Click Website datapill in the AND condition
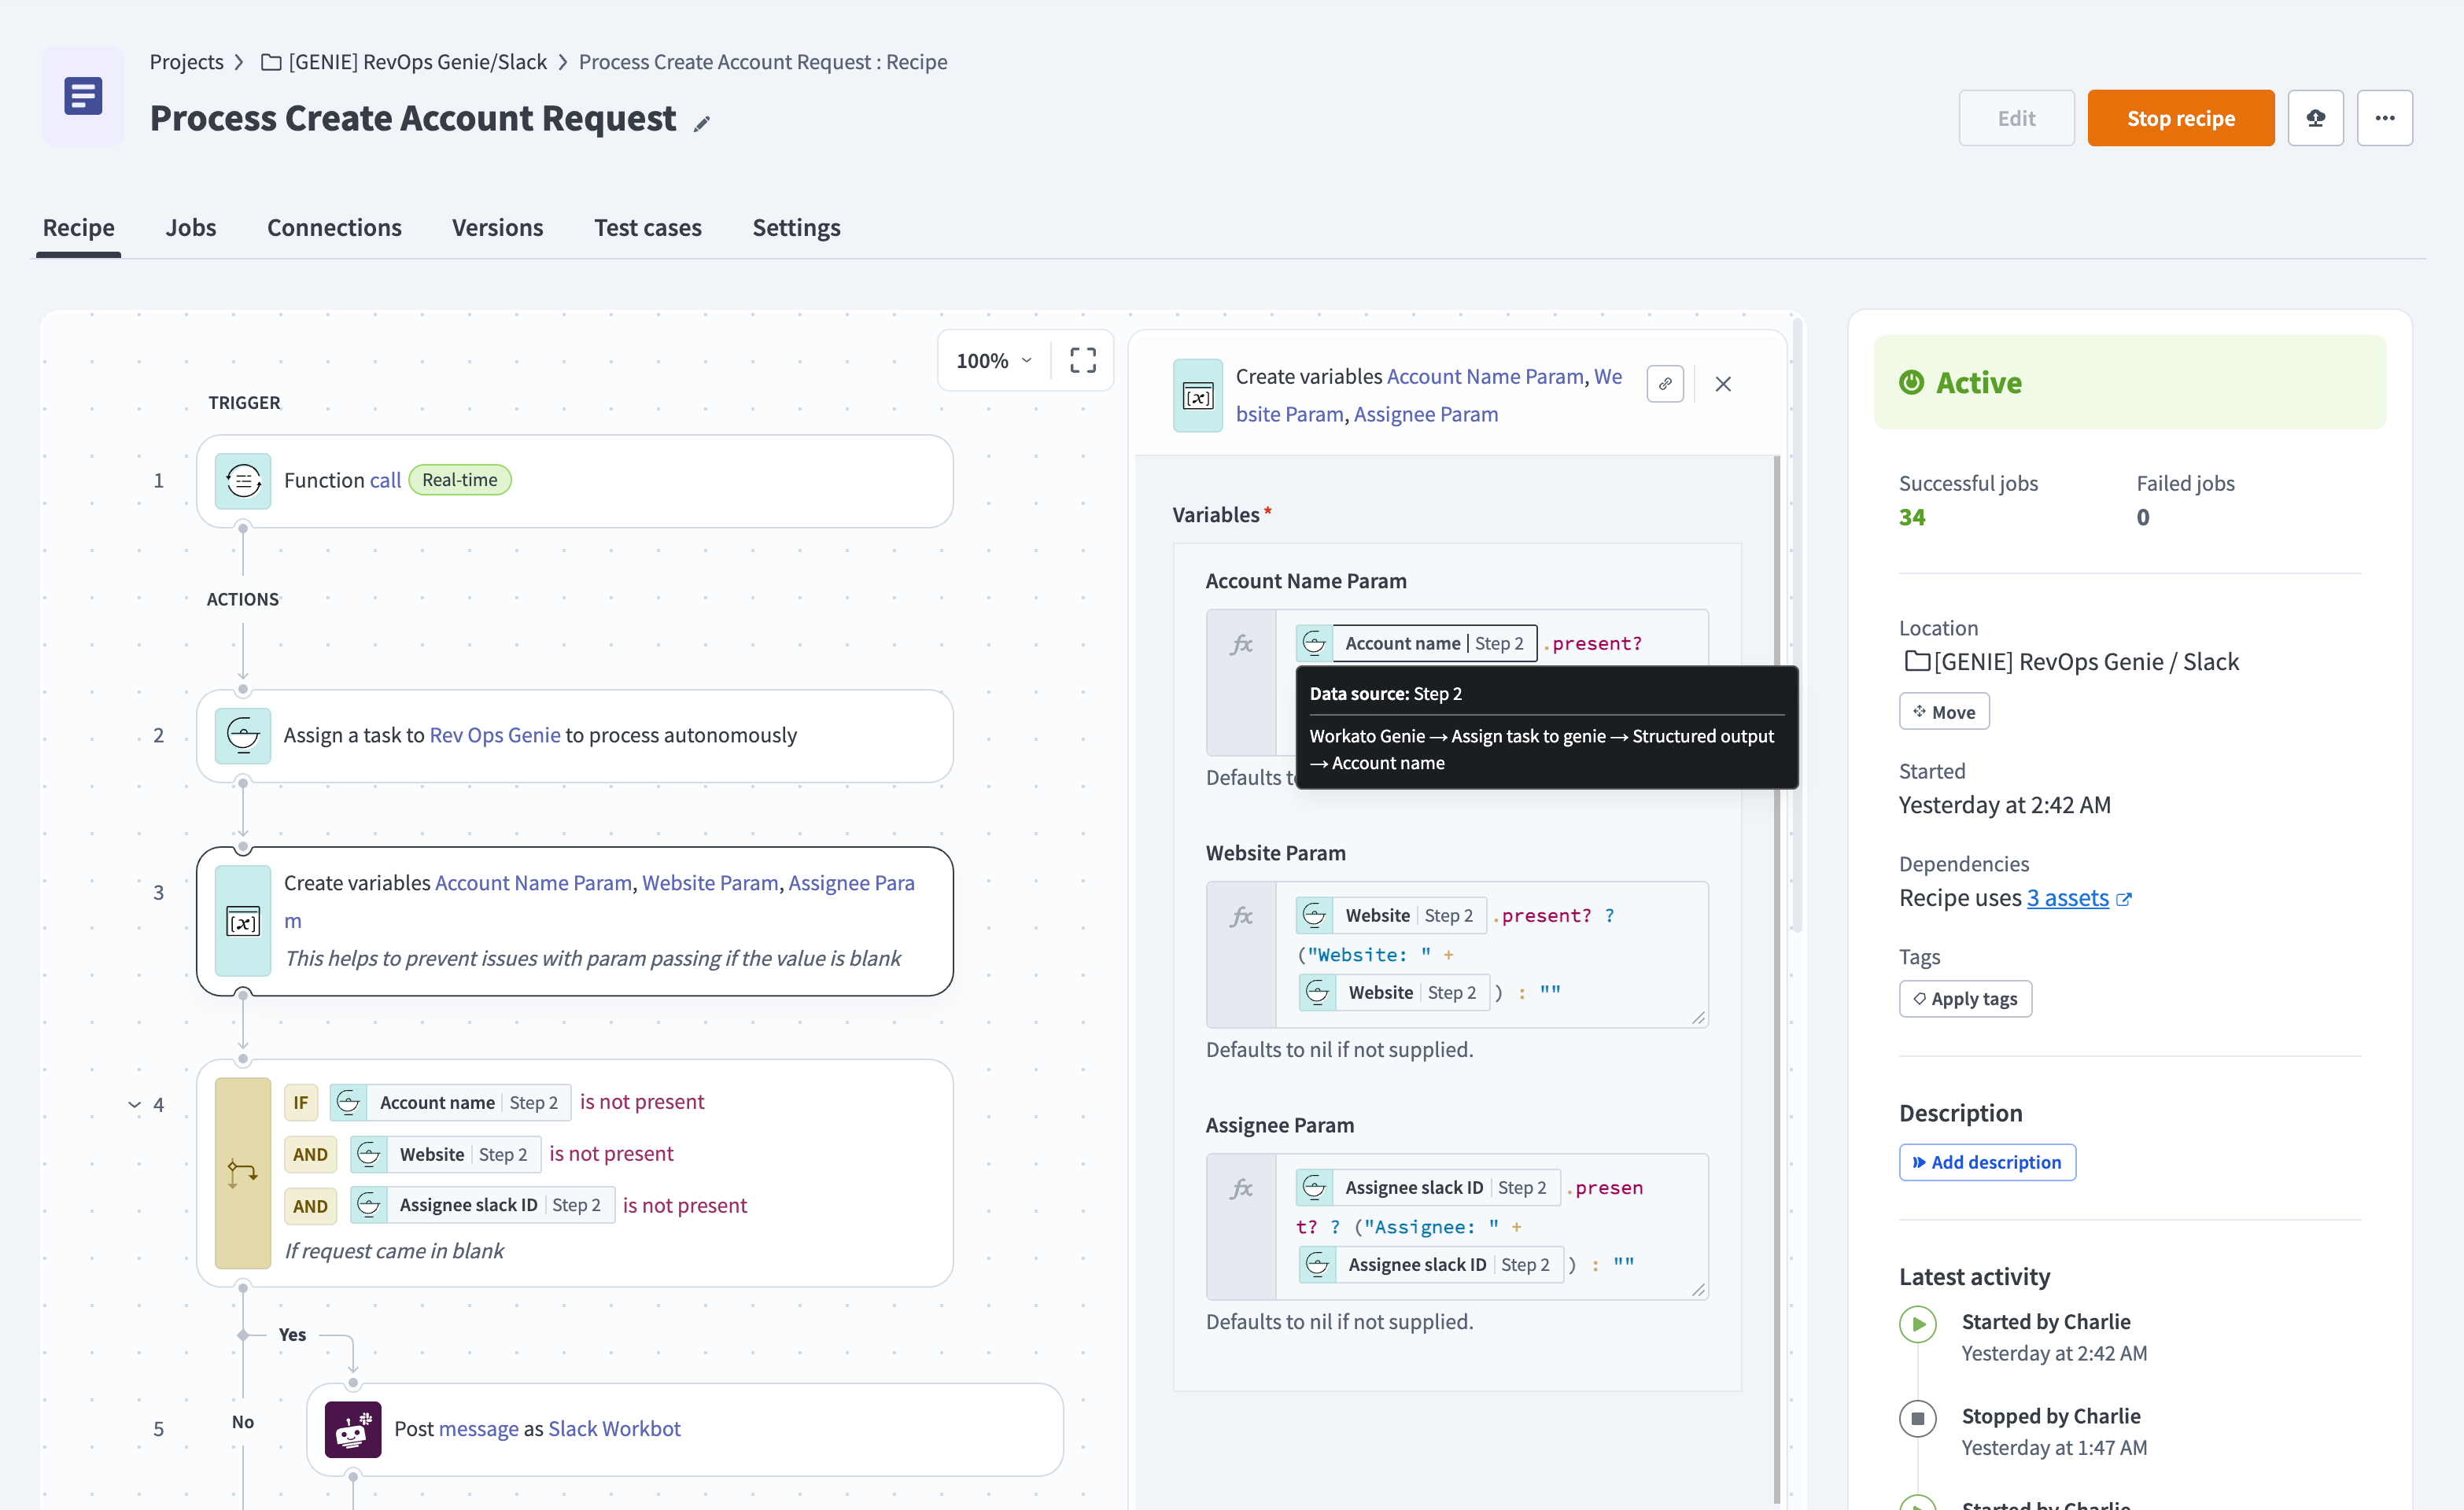The image size is (2464, 1510). (x=446, y=1154)
